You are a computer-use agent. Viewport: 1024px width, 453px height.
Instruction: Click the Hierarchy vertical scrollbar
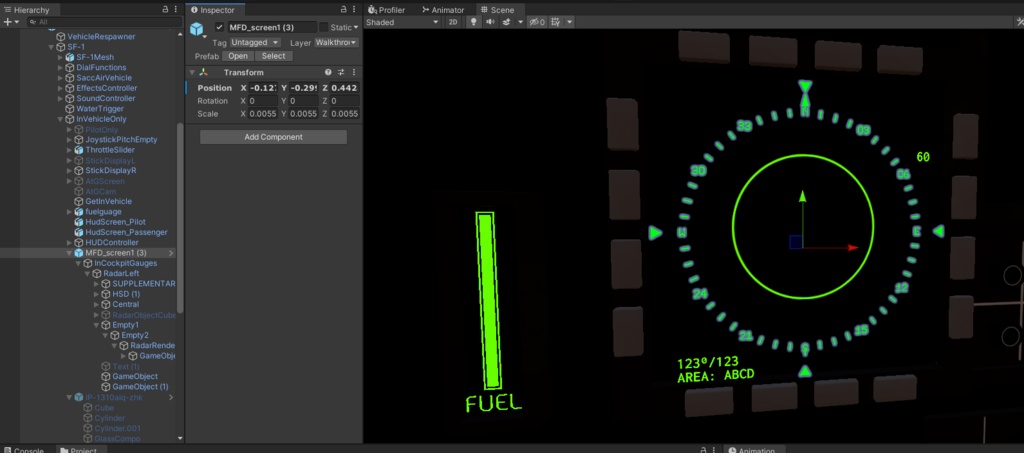(180, 219)
